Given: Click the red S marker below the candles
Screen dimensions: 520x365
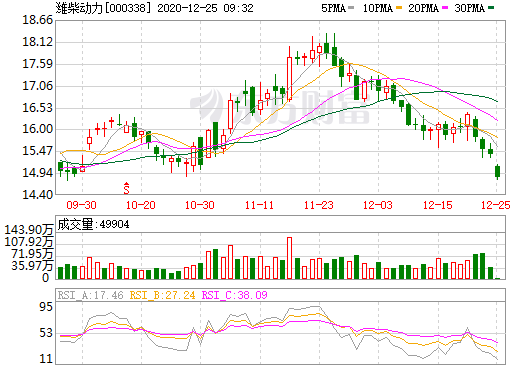Looking at the screenshot, I should (x=126, y=188).
